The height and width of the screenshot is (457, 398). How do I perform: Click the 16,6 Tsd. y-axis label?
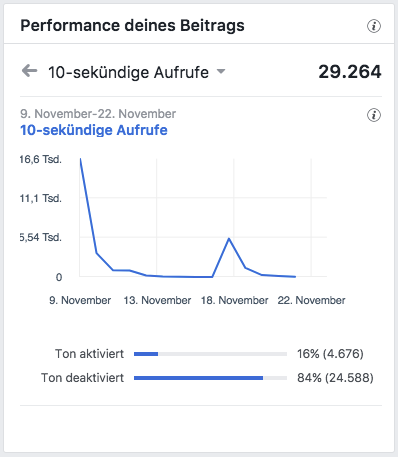[x=41, y=159]
